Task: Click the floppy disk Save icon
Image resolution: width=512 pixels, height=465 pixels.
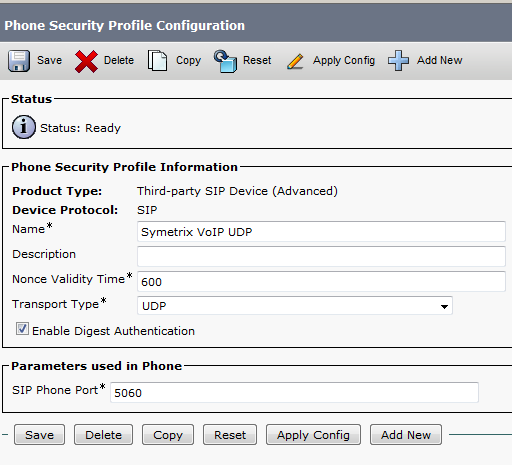Action: 19,61
